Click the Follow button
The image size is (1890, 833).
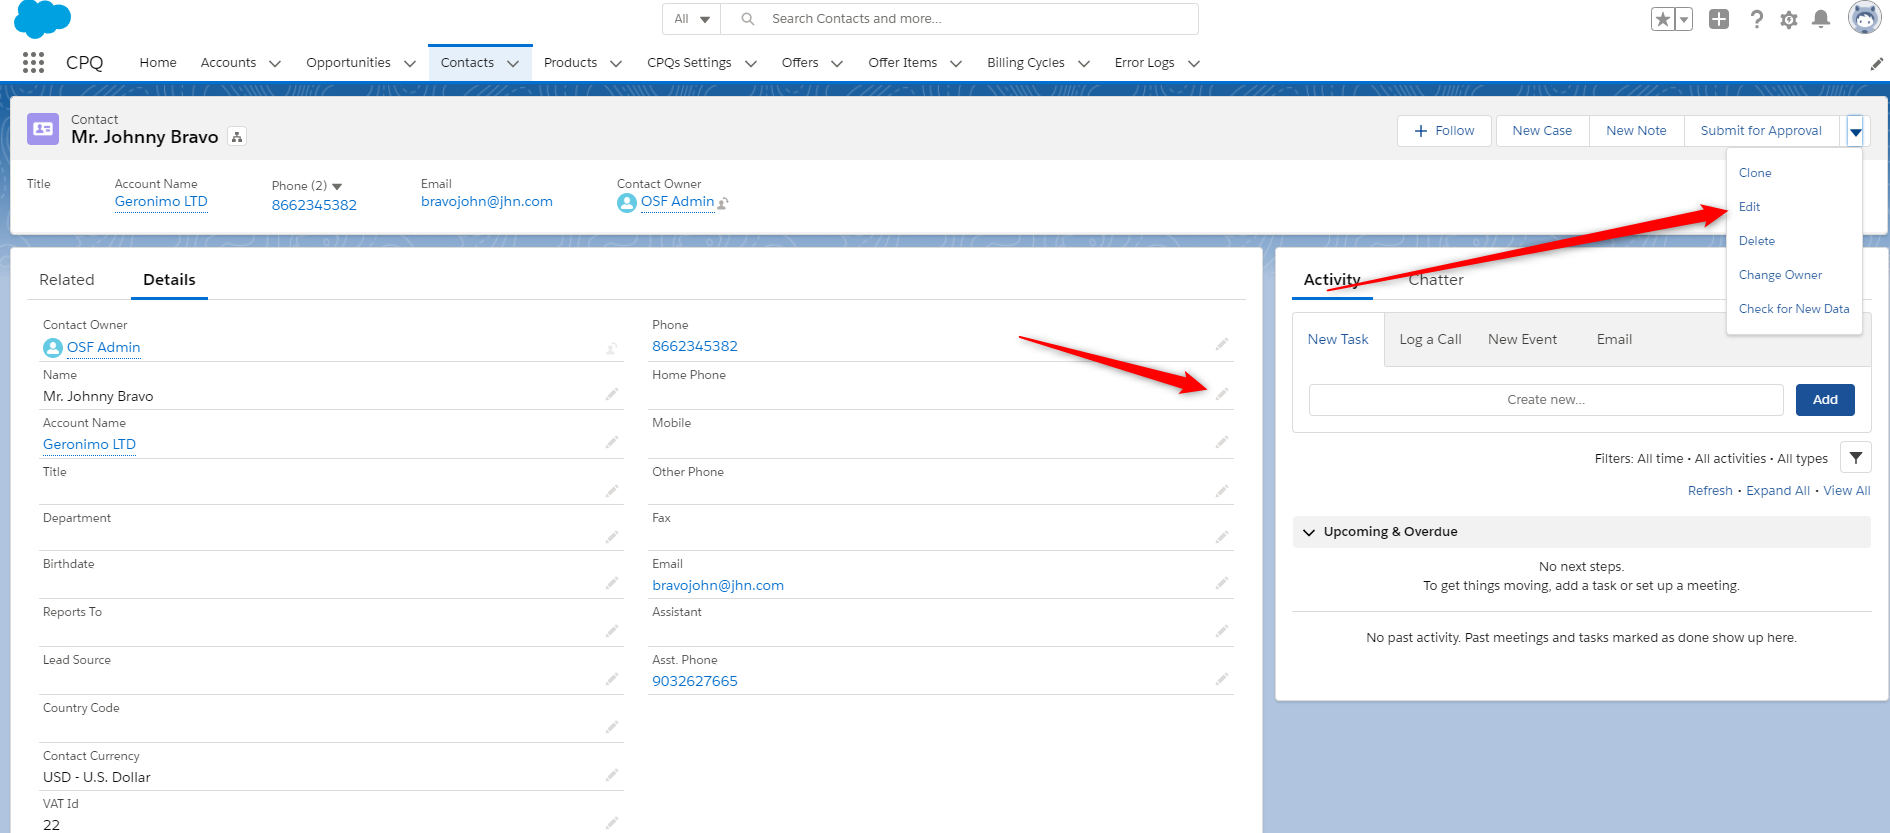1444,131
